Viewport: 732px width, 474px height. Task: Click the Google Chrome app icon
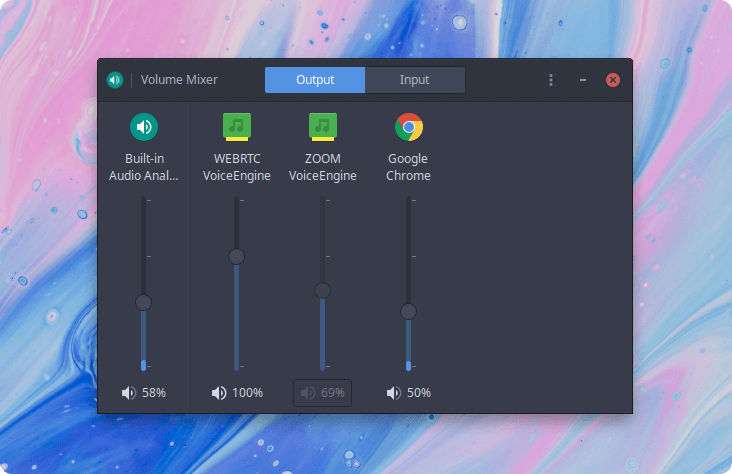point(408,127)
